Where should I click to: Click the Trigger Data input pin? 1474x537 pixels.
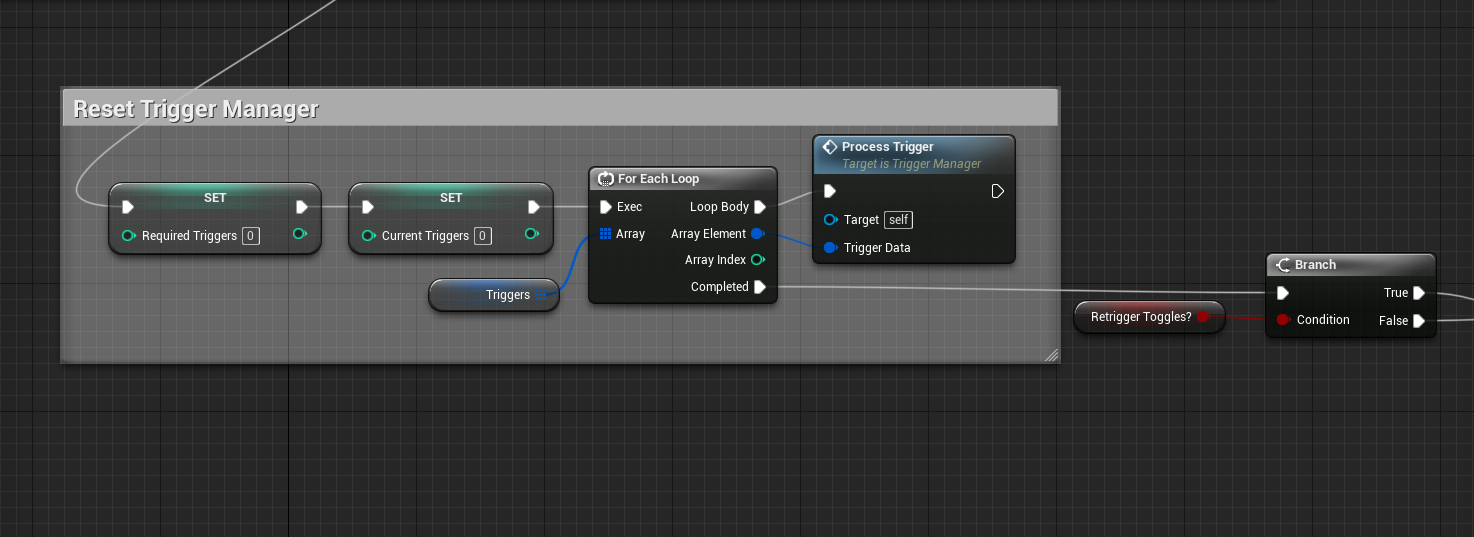(x=830, y=248)
